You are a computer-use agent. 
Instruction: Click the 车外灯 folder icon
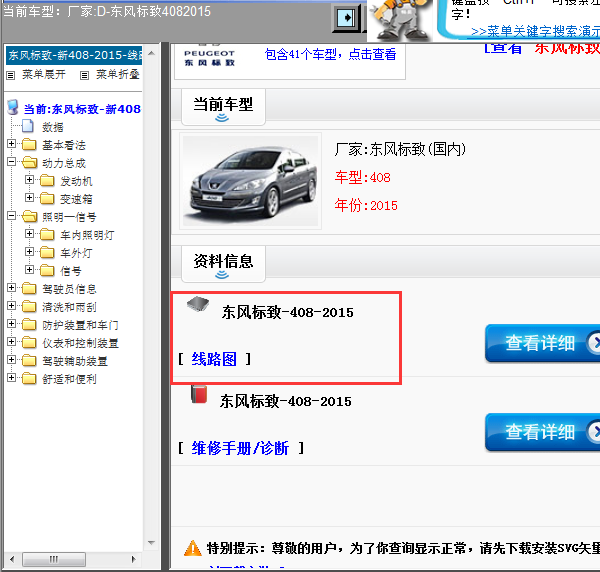click(47, 252)
